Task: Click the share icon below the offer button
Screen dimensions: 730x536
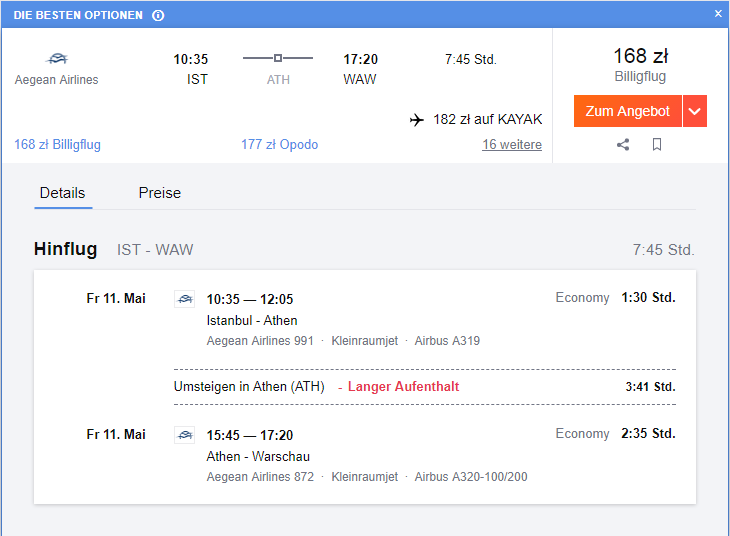Action: click(x=623, y=144)
